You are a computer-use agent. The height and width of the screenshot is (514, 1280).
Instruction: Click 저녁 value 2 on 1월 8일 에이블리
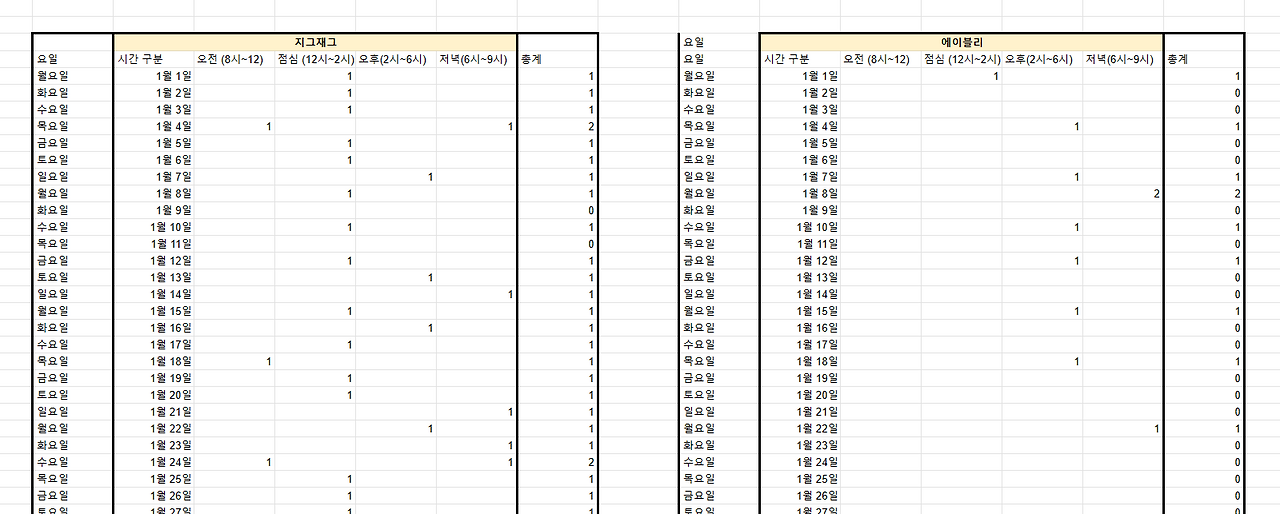(x=1157, y=193)
